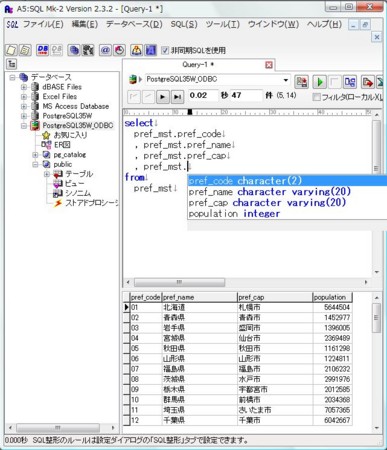Click the pie-chart clock toolbar icon
387x450 pixels.
tap(119, 50)
